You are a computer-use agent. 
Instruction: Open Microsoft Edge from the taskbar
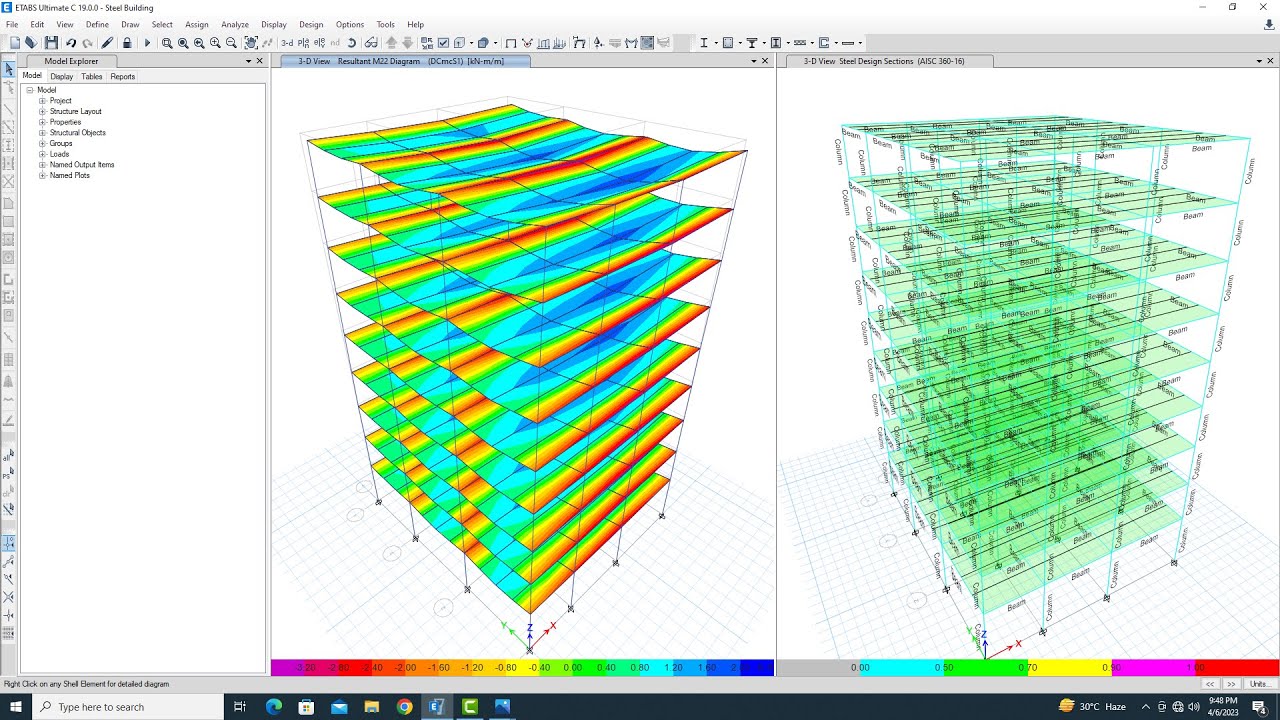pos(274,707)
